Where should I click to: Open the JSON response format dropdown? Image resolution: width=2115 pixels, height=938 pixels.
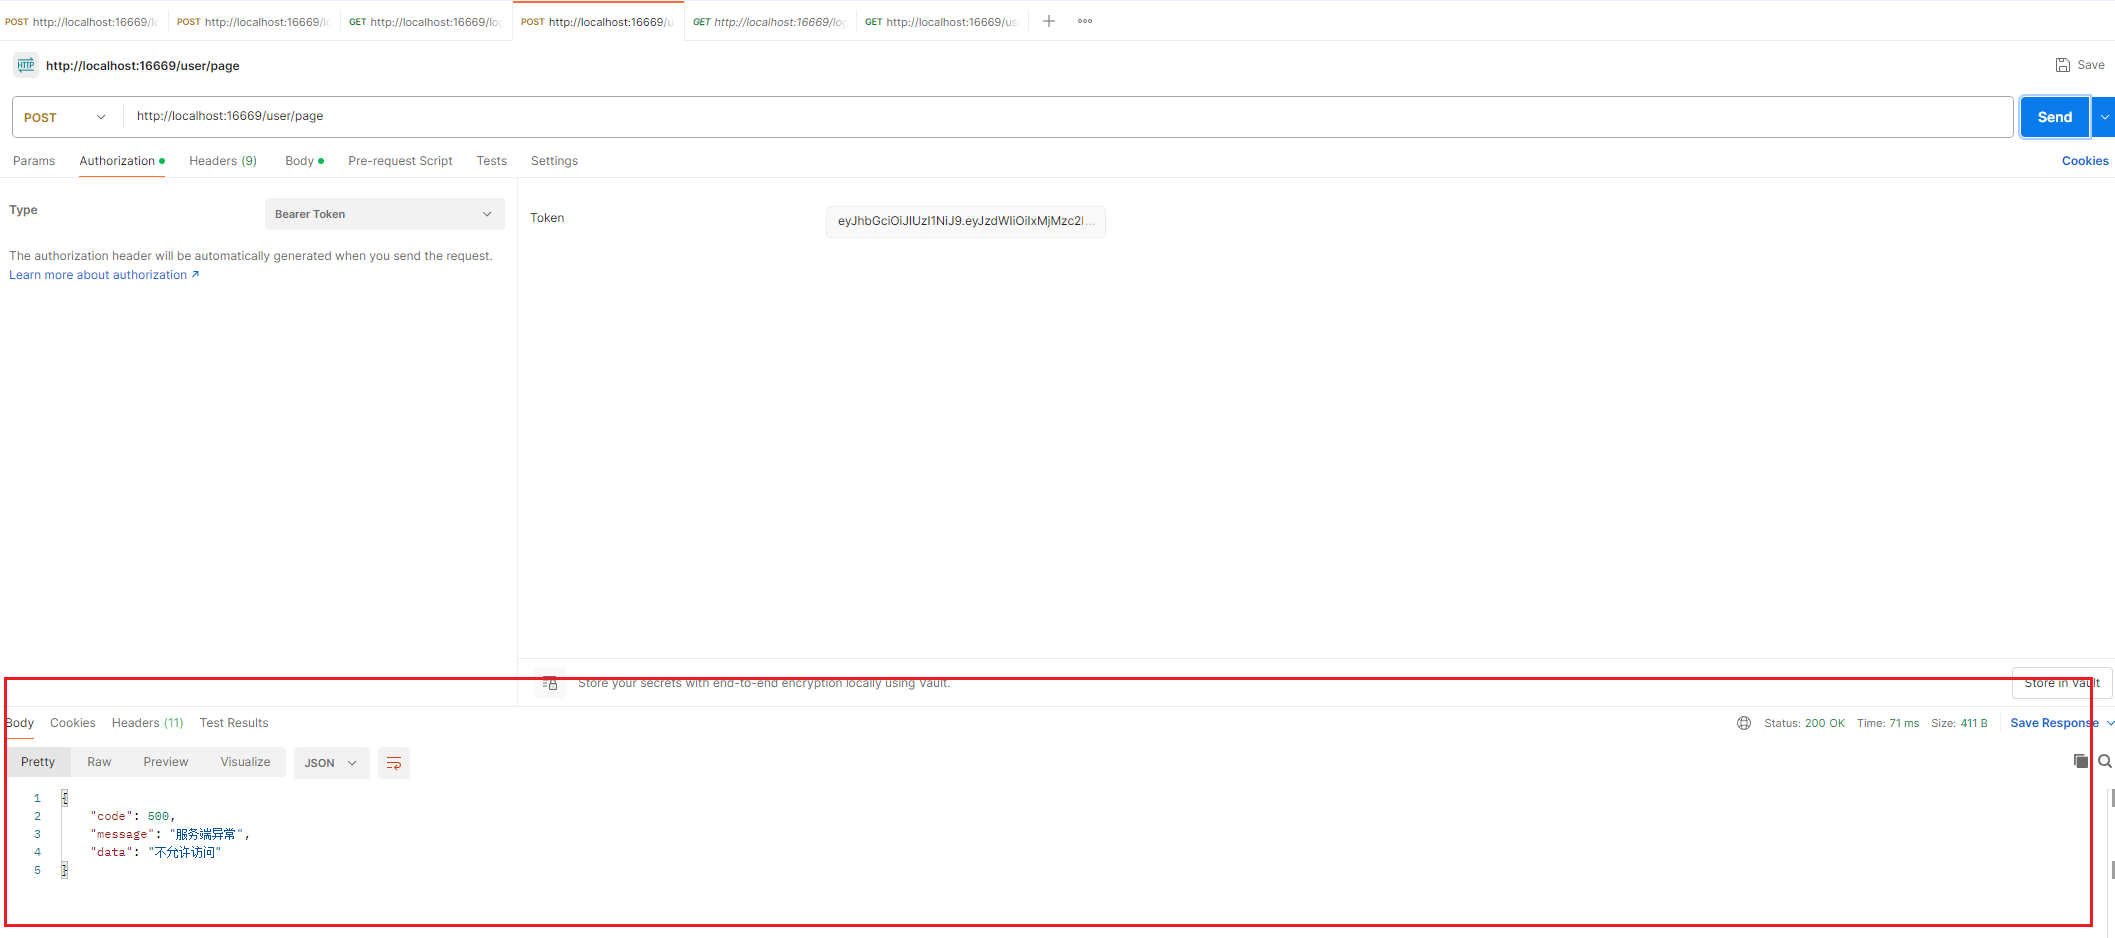(x=331, y=762)
